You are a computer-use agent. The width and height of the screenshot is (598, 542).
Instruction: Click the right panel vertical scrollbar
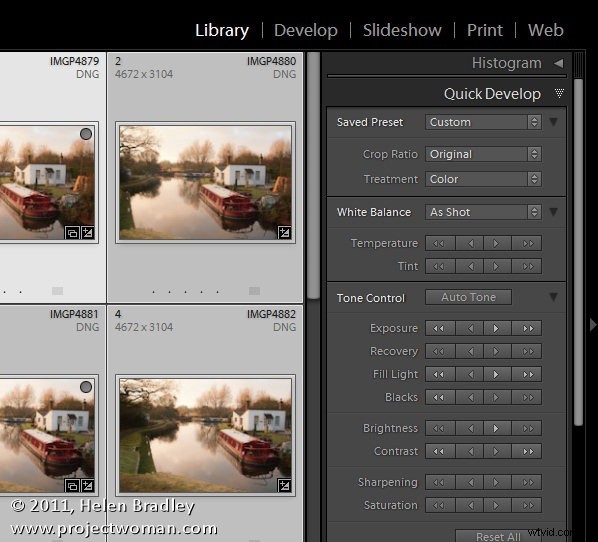click(x=578, y=252)
